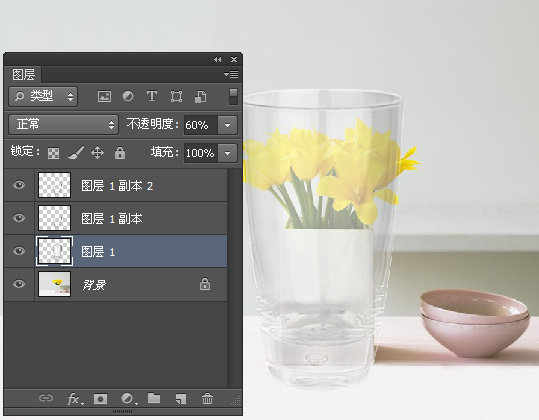Add a layer style via fx

[75, 399]
